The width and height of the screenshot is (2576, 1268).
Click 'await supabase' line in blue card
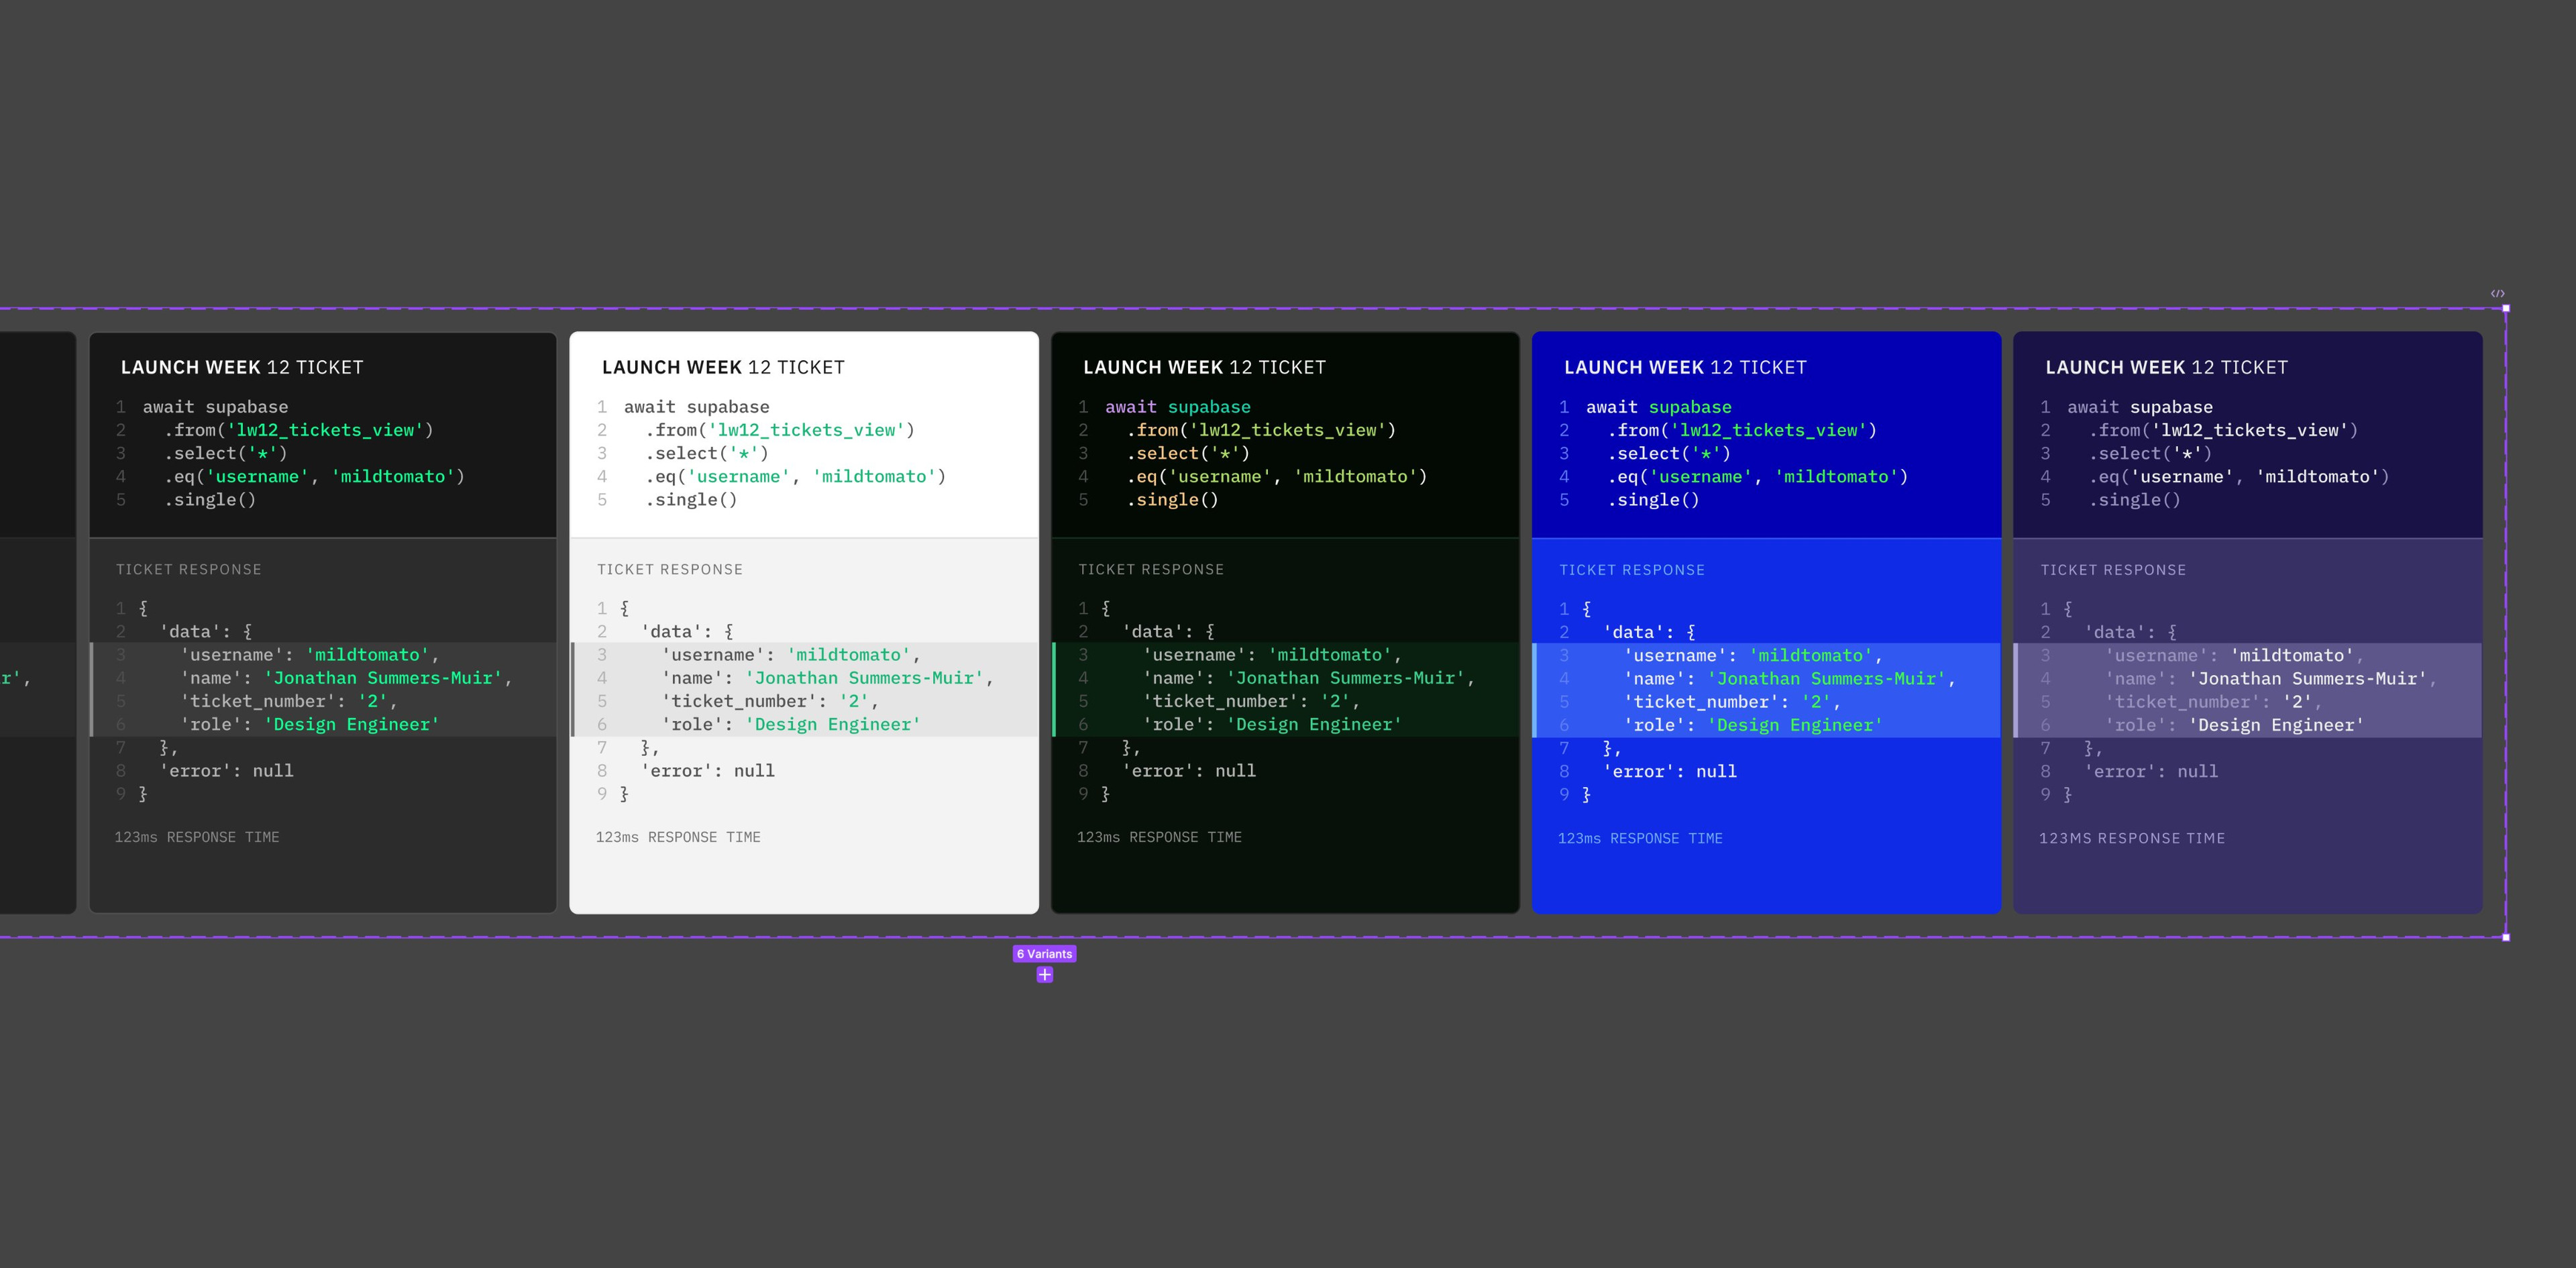point(1659,407)
